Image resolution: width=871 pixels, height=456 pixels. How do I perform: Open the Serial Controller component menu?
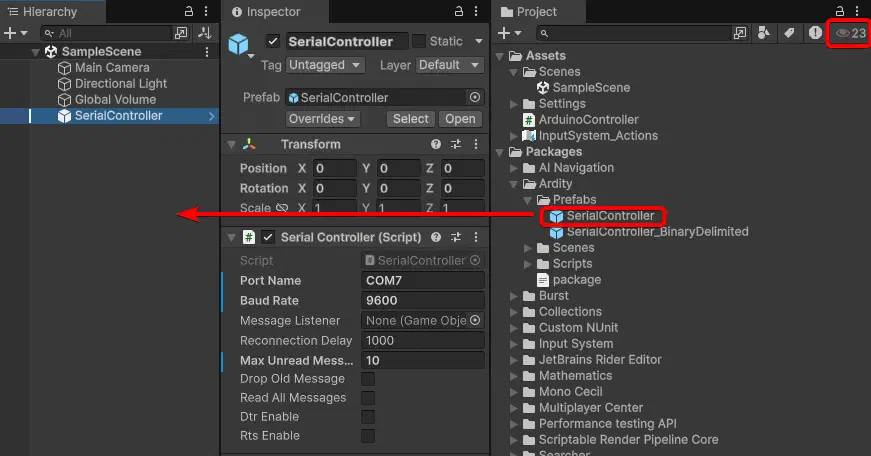click(x=476, y=237)
